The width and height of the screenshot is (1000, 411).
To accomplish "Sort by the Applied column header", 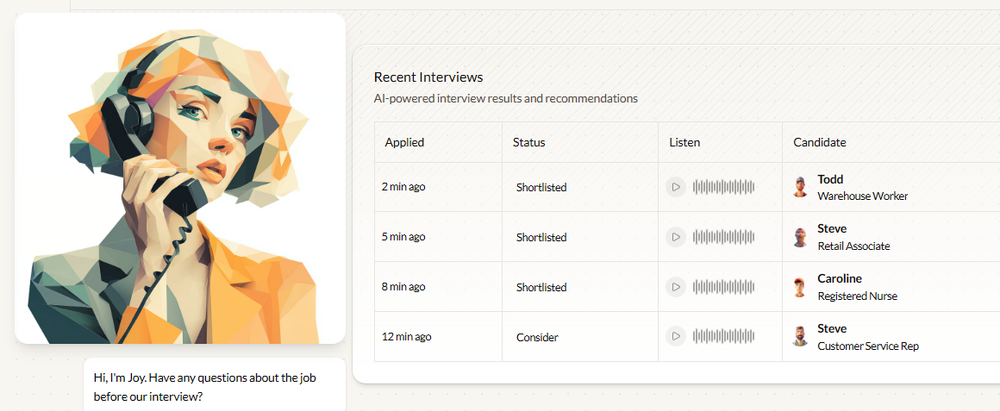I will pos(405,142).
